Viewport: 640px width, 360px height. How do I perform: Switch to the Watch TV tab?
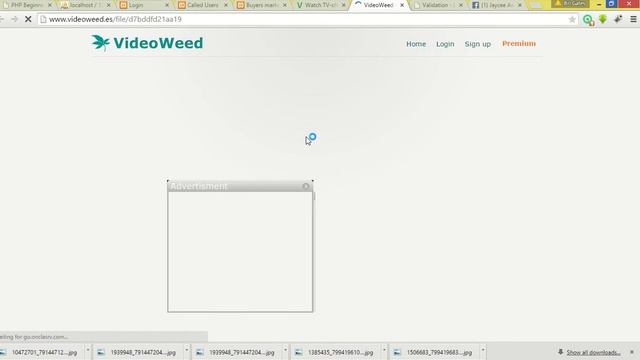click(x=321, y=5)
